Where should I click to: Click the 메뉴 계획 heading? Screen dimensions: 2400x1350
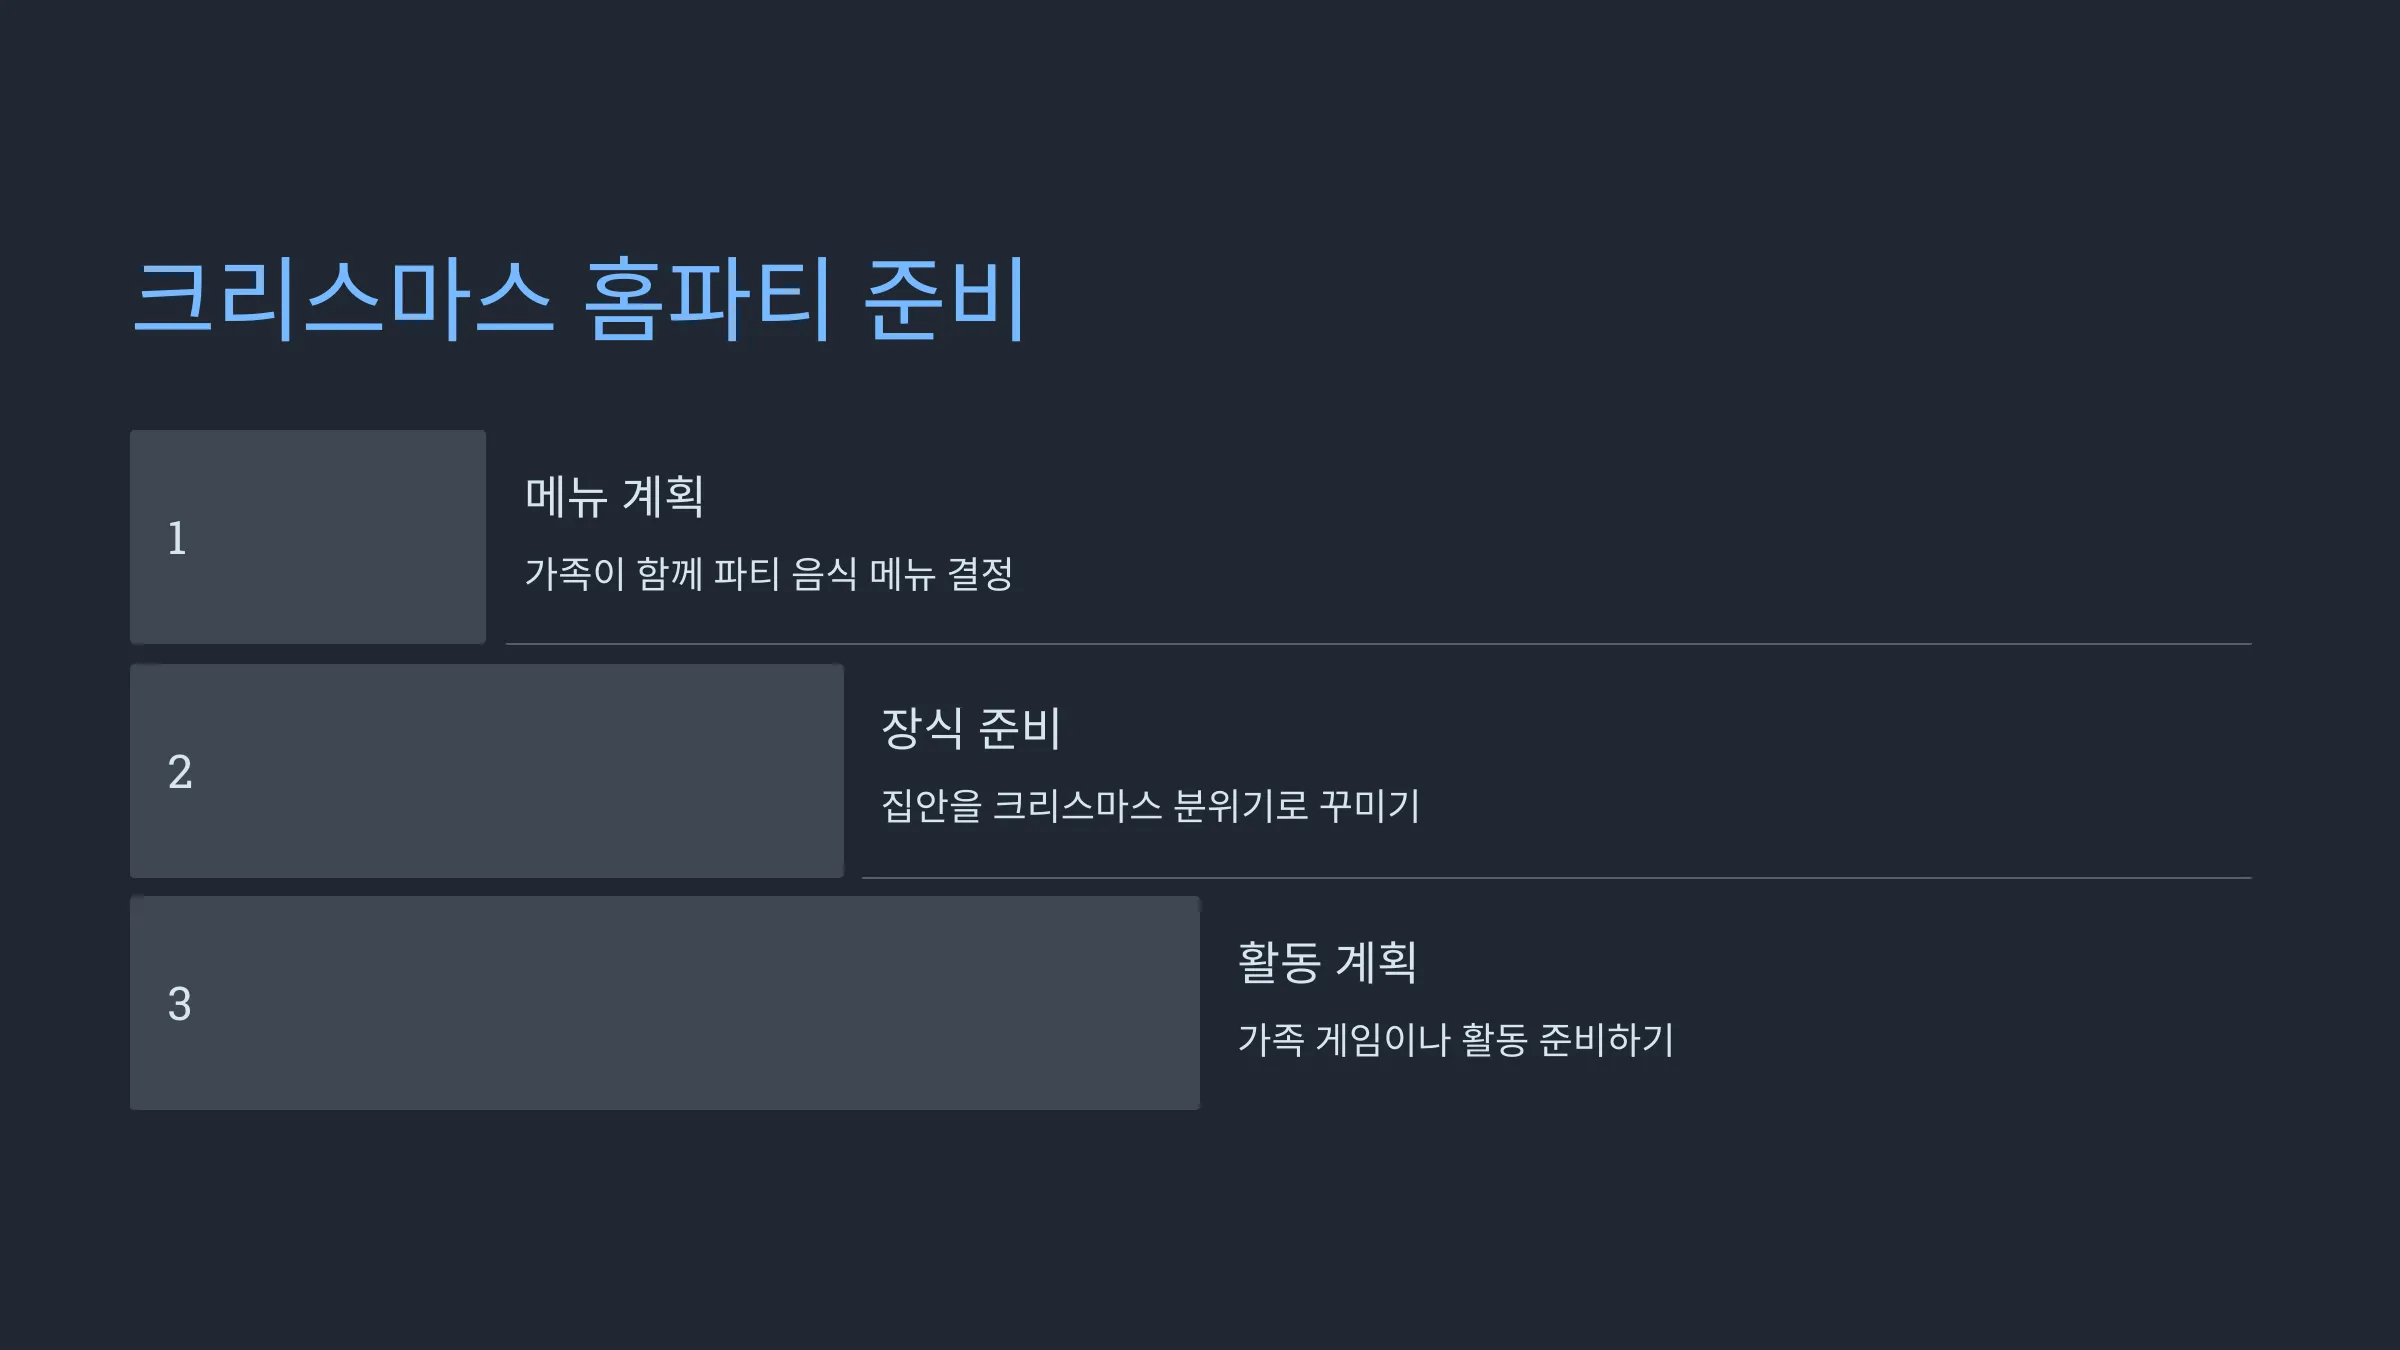coord(615,497)
